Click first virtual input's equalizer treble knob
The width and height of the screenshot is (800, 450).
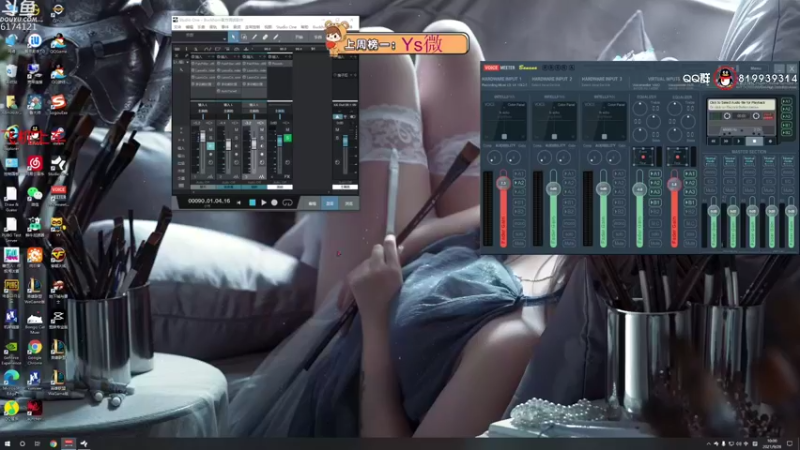point(640,108)
